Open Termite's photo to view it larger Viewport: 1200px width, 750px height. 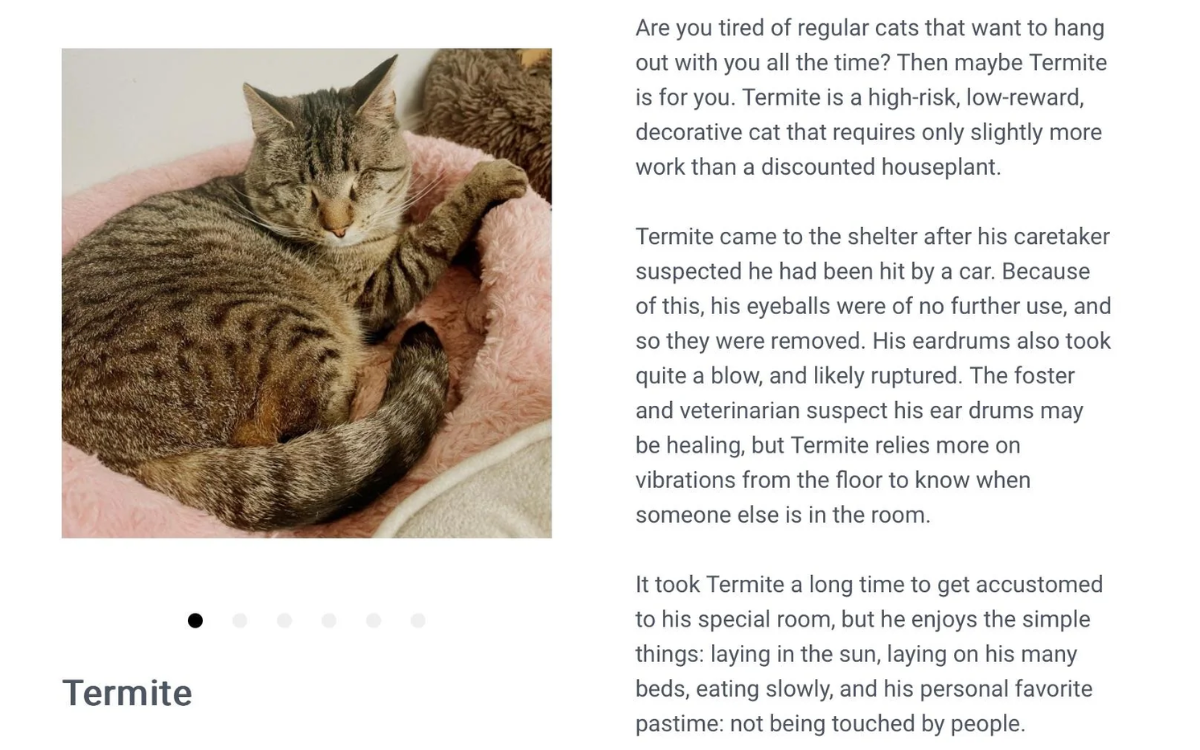pyautogui.click(x=306, y=293)
